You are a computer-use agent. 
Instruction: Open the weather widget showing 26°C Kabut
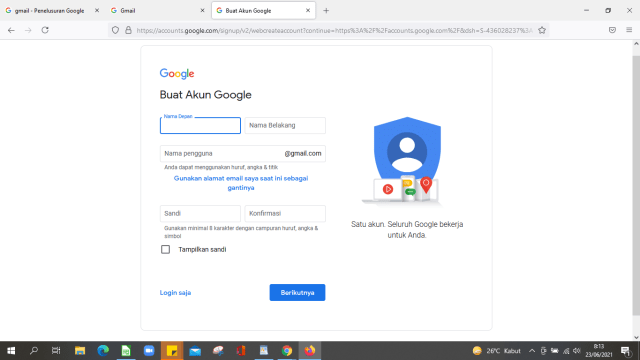pyautogui.click(x=497, y=351)
